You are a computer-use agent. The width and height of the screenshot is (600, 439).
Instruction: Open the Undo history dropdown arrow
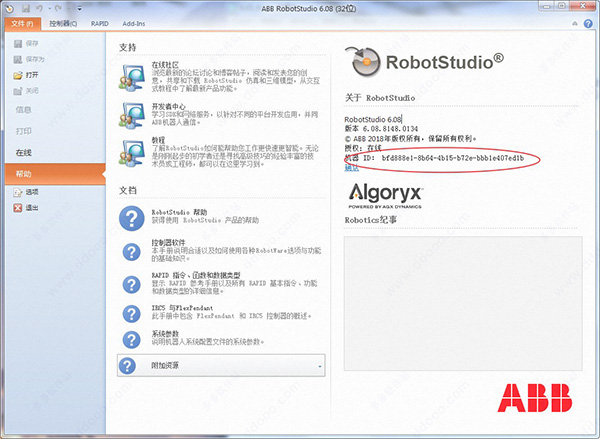50,8
